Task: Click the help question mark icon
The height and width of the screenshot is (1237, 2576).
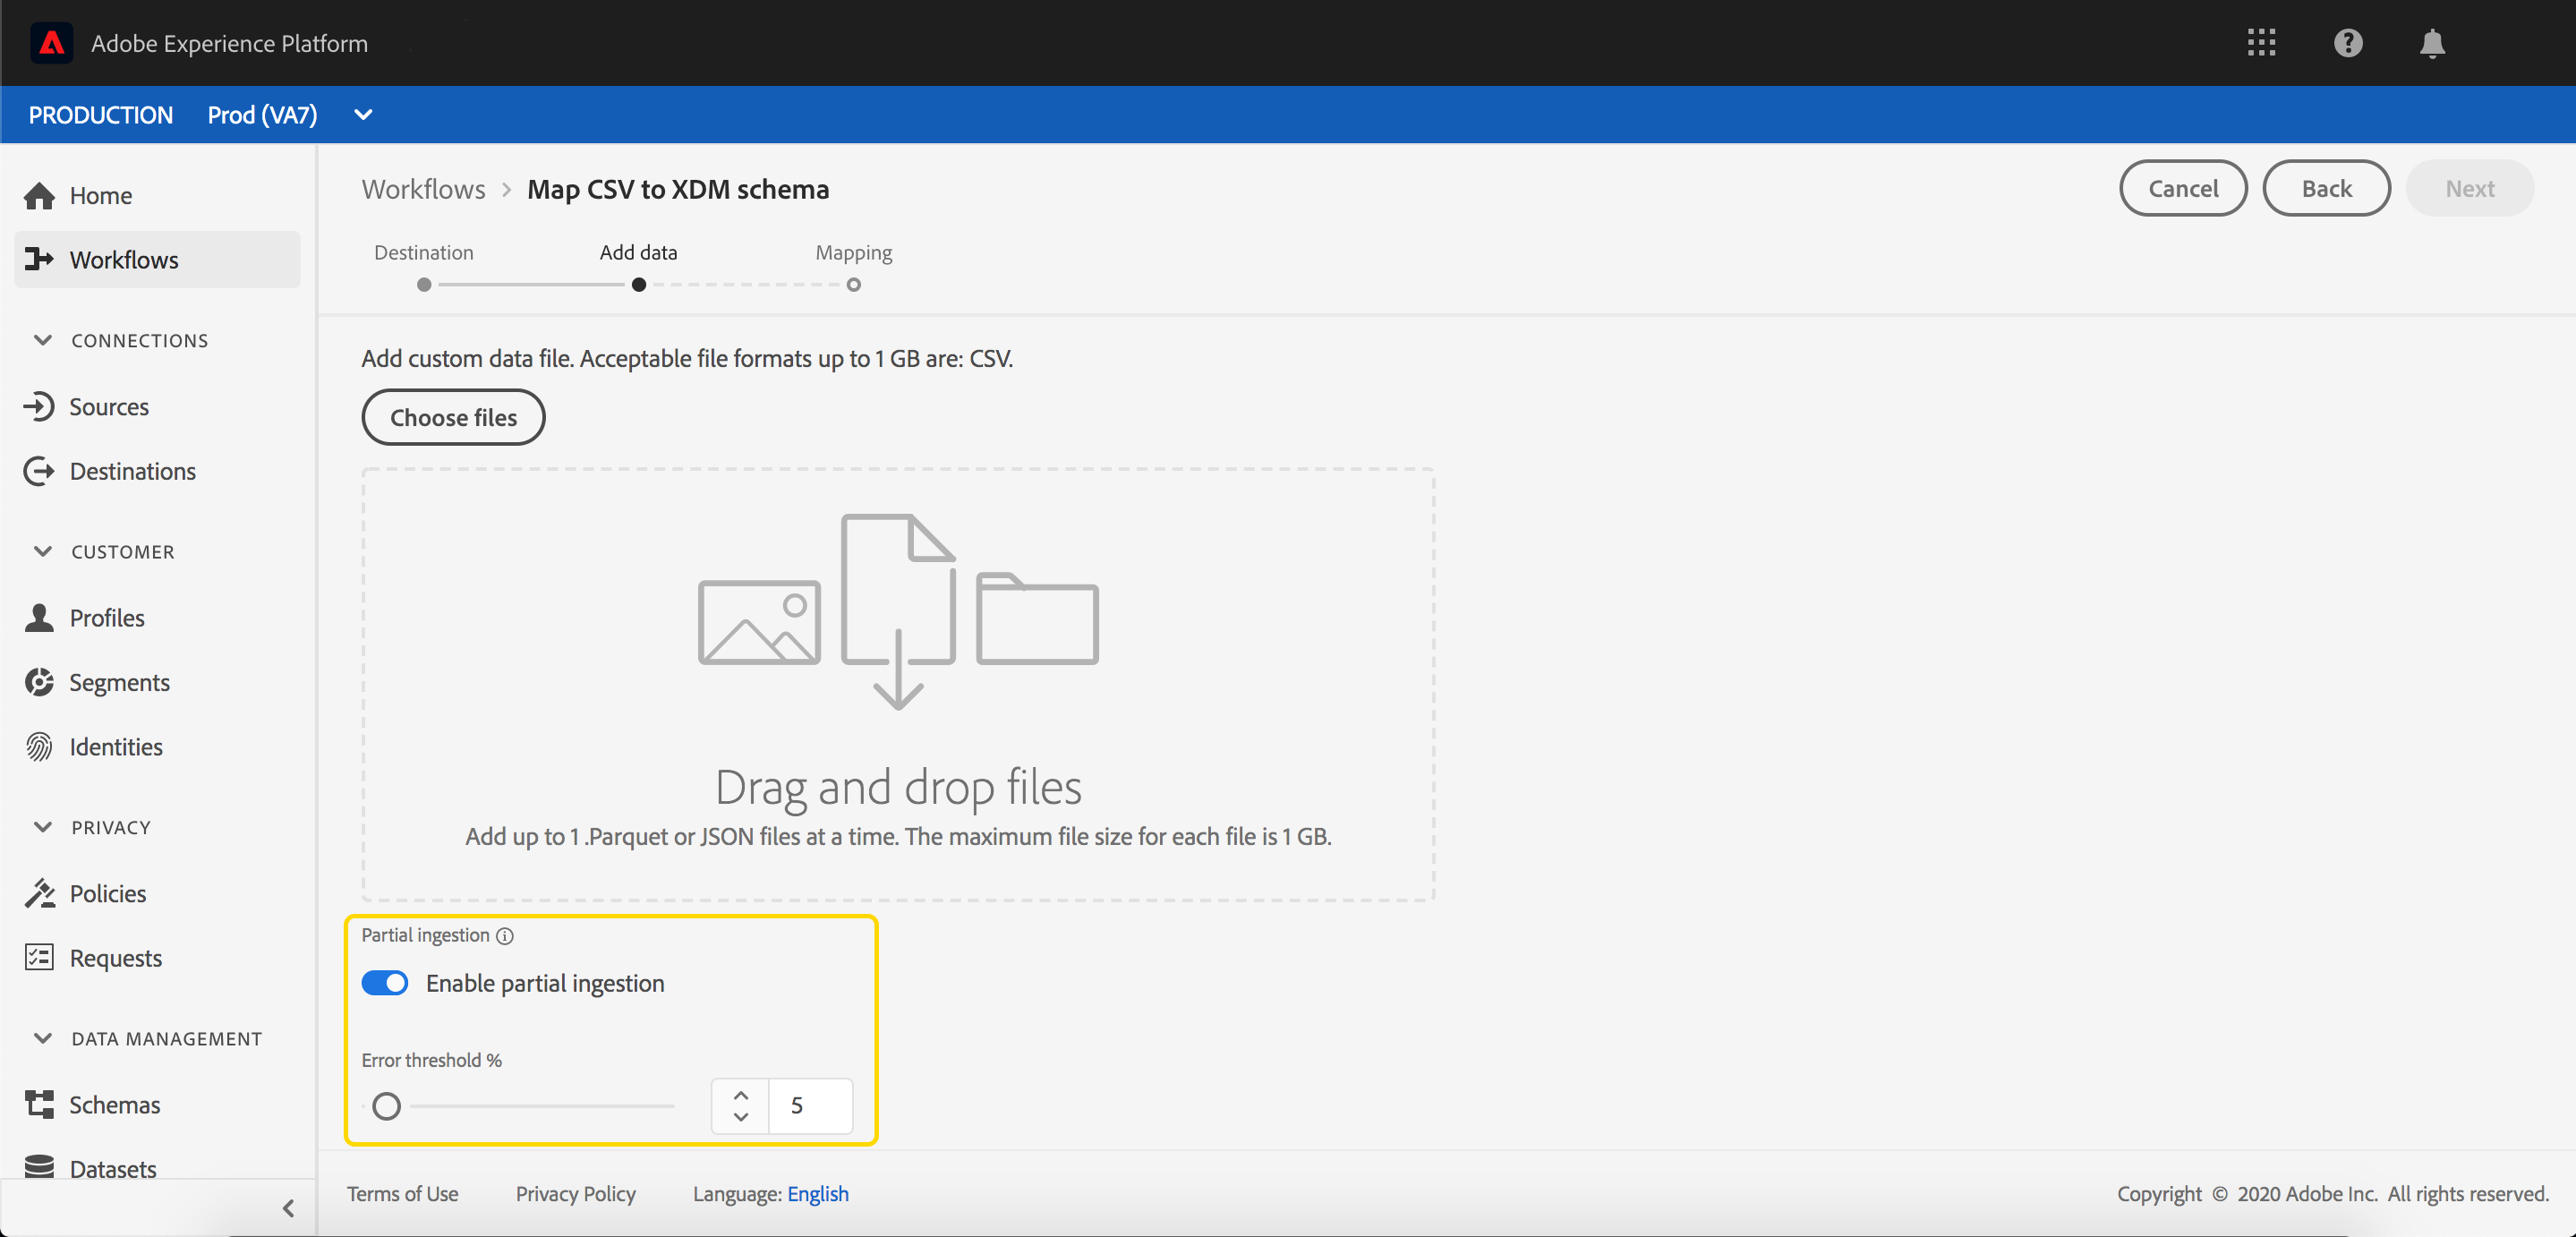Action: click(2347, 43)
